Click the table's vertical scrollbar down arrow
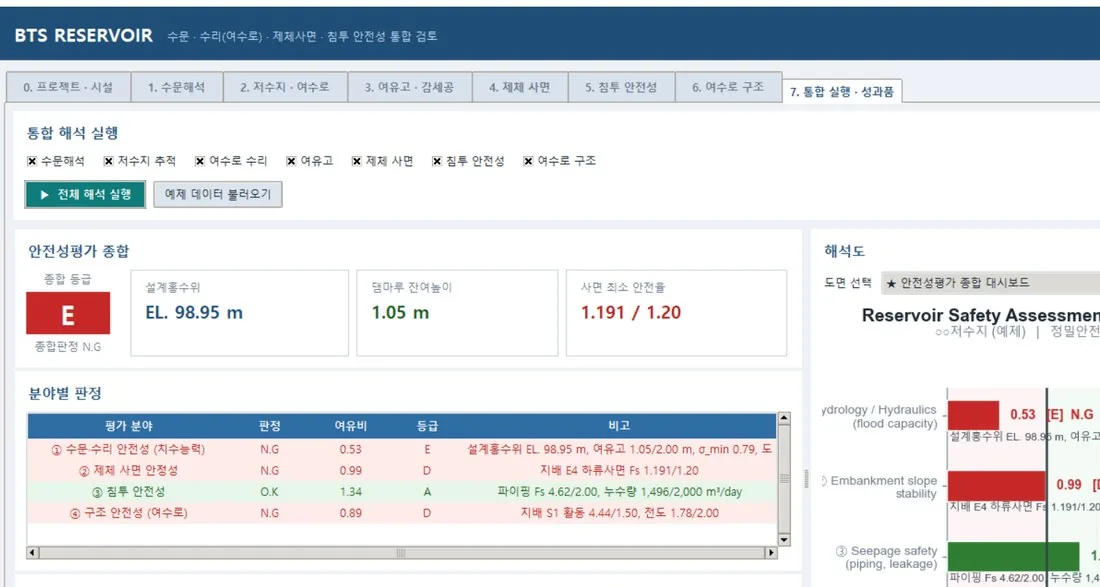The width and height of the screenshot is (1100, 587). pos(784,539)
